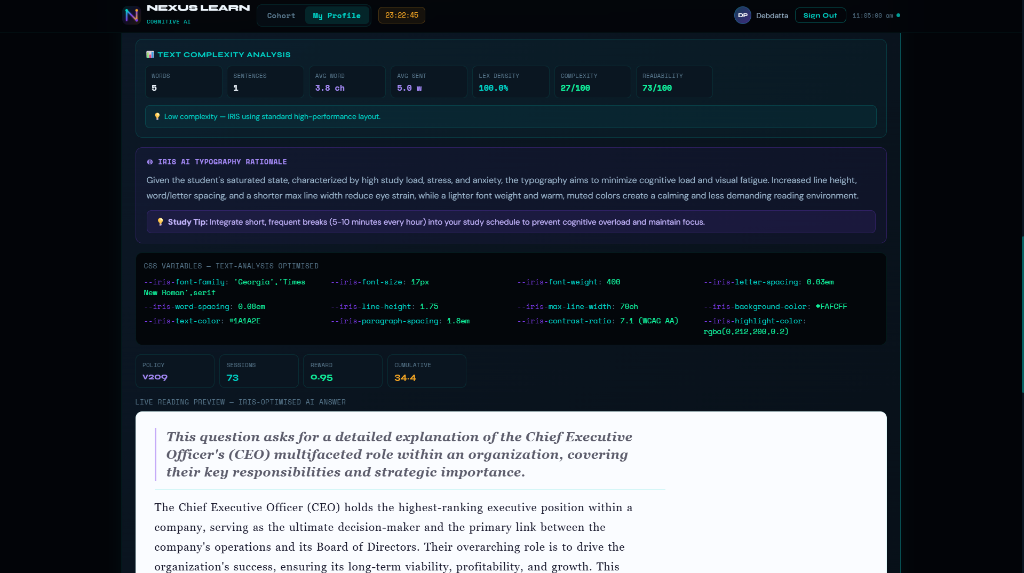Image resolution: width=1024 pixels, height=573 pixels.
Task: Click the Reward value 0.95
Action: coord(321,378)
